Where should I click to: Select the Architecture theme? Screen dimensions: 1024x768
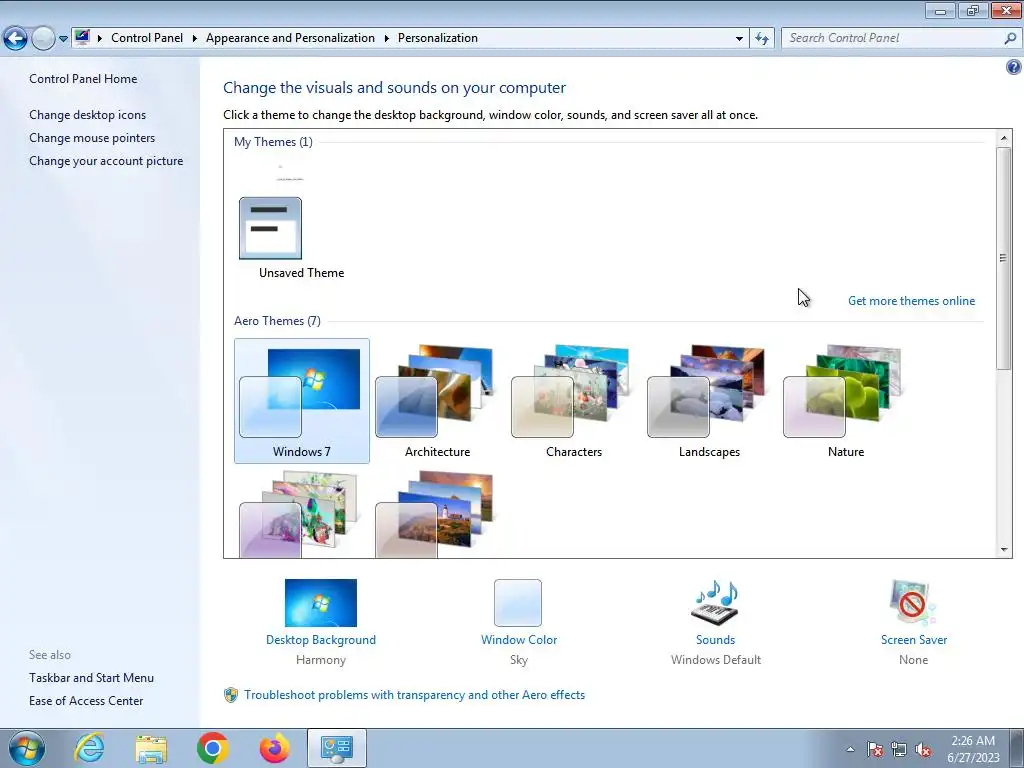pyautogui.click(x=438, y=400)
